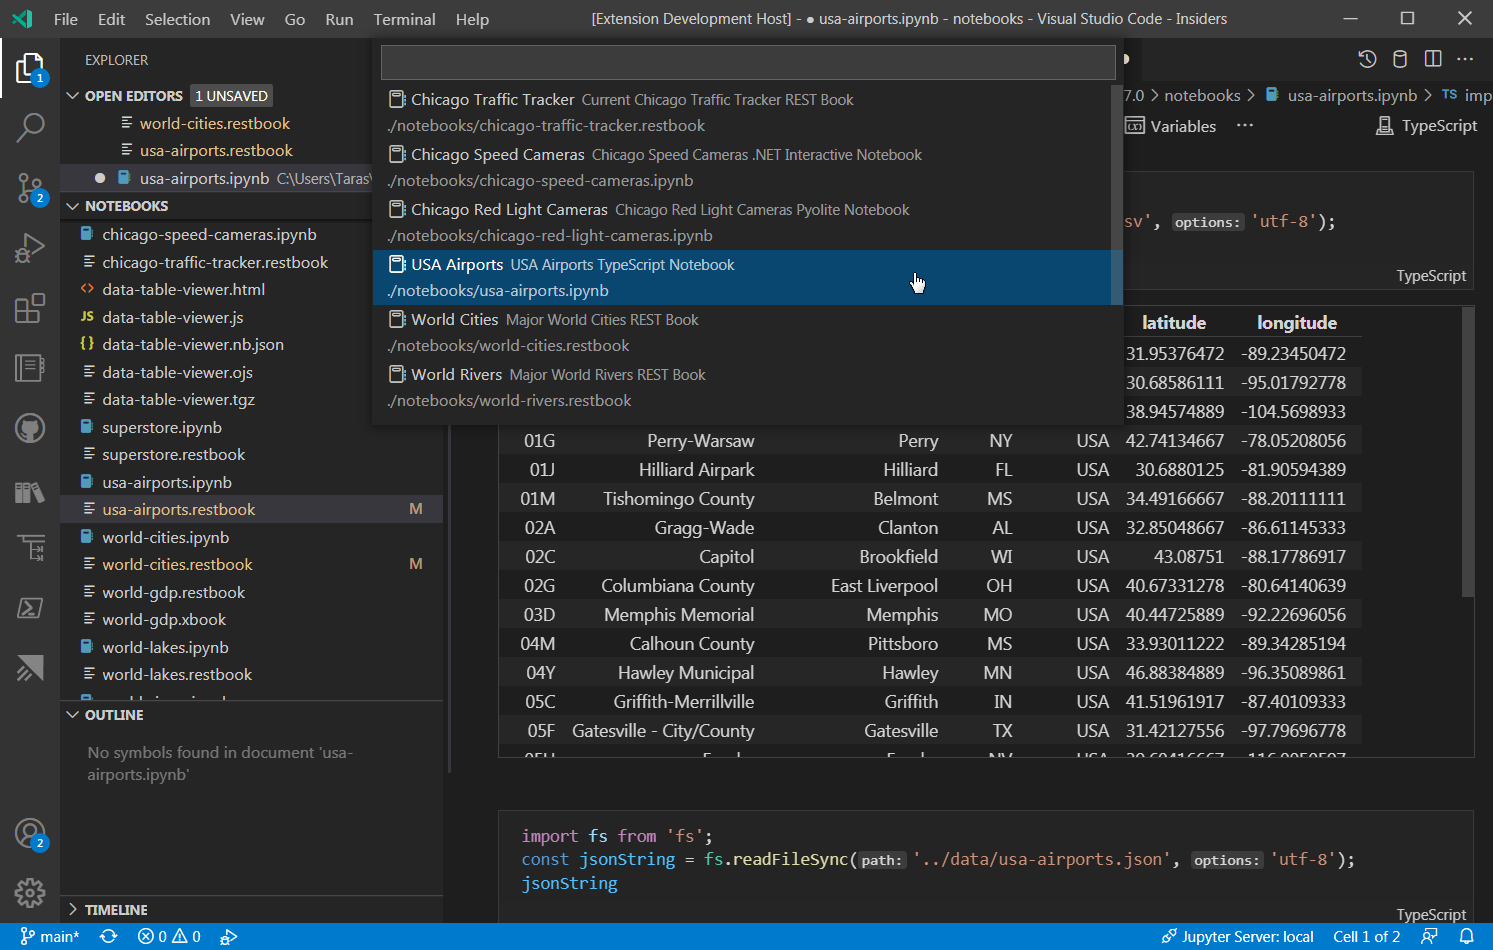Image resolution: width=1493 pixels, height=950 pixels.
Task: Open the Accounts icon in activity bar
Action: [x=30, y=834]
